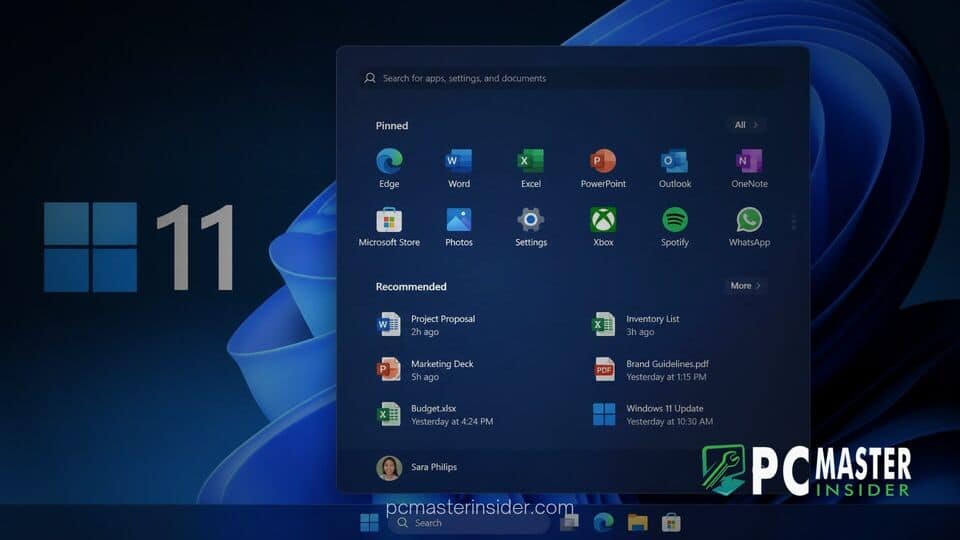The height and width of the screenshot is (540, 960).
Task: Open Edge from the taskbar
Action: (604, 522)
